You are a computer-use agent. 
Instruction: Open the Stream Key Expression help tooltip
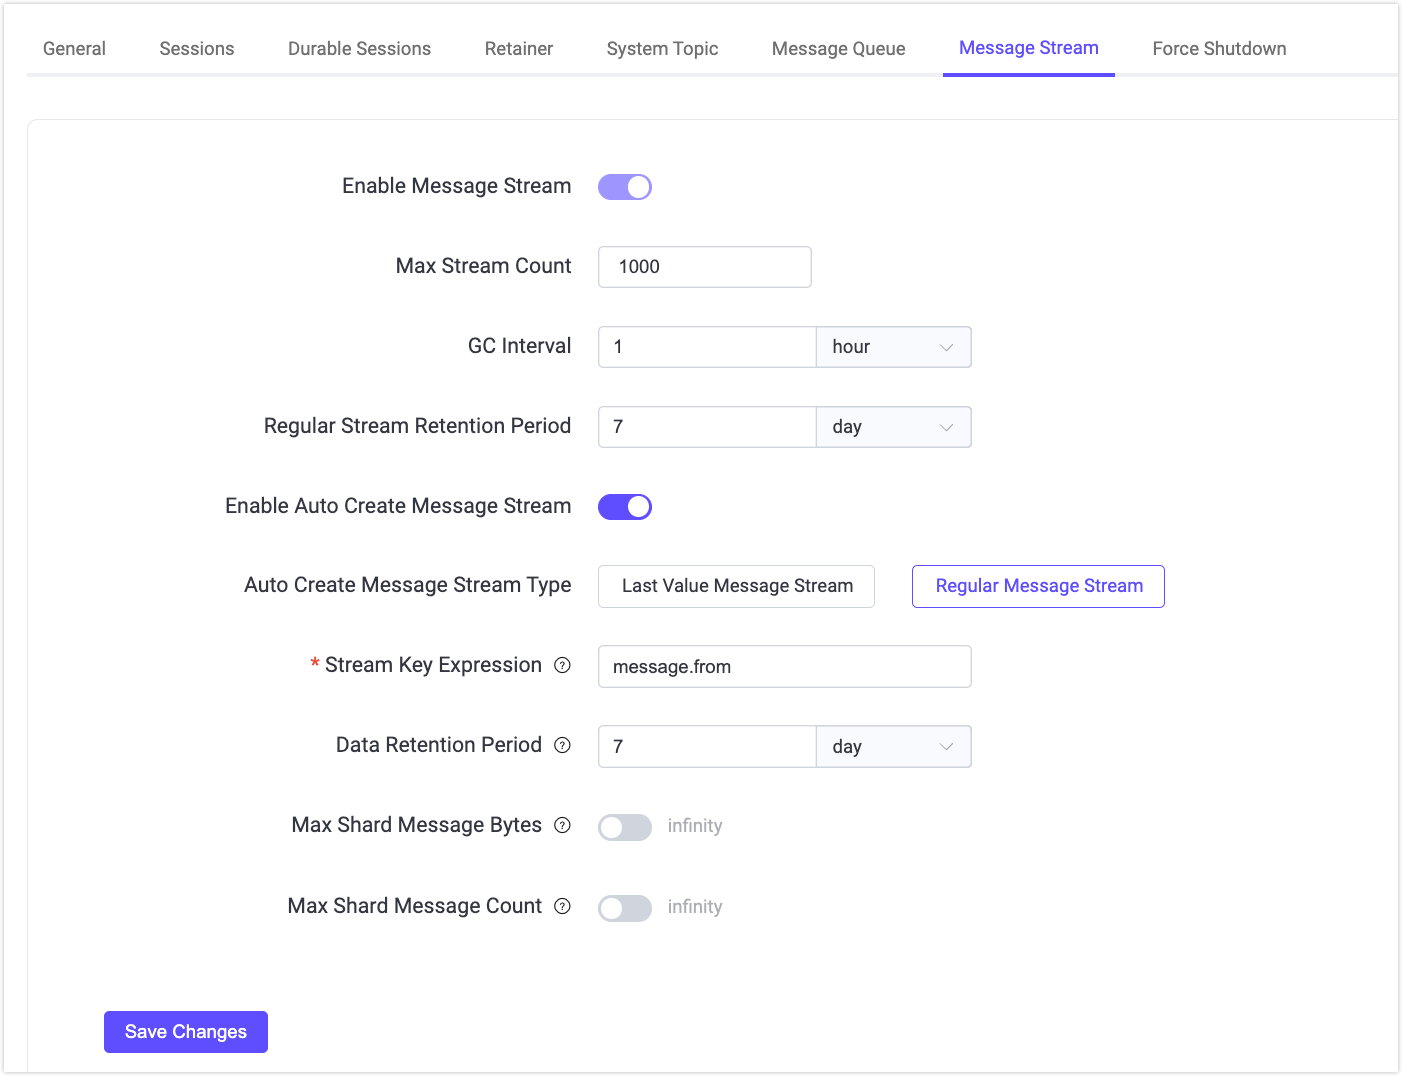coord(563,665)
